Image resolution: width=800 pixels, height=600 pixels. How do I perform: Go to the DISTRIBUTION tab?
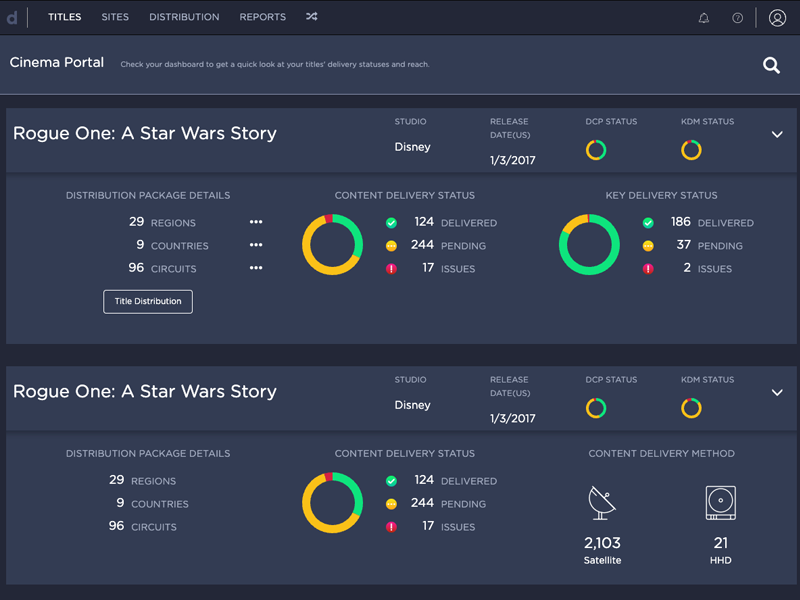184,17
